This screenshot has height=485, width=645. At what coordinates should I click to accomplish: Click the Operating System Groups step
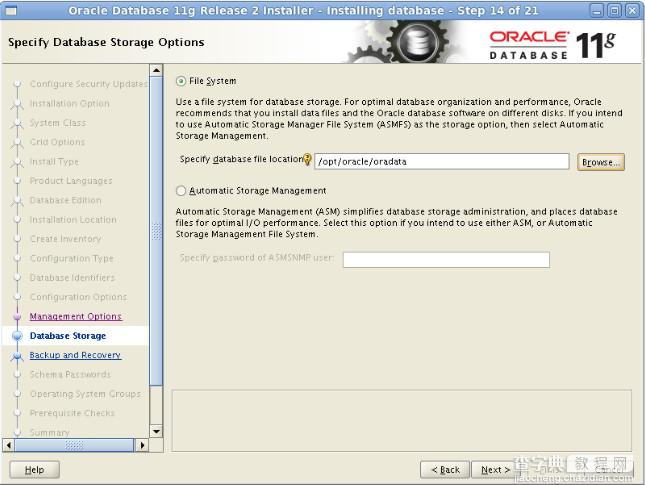click(x=85, y=394)
